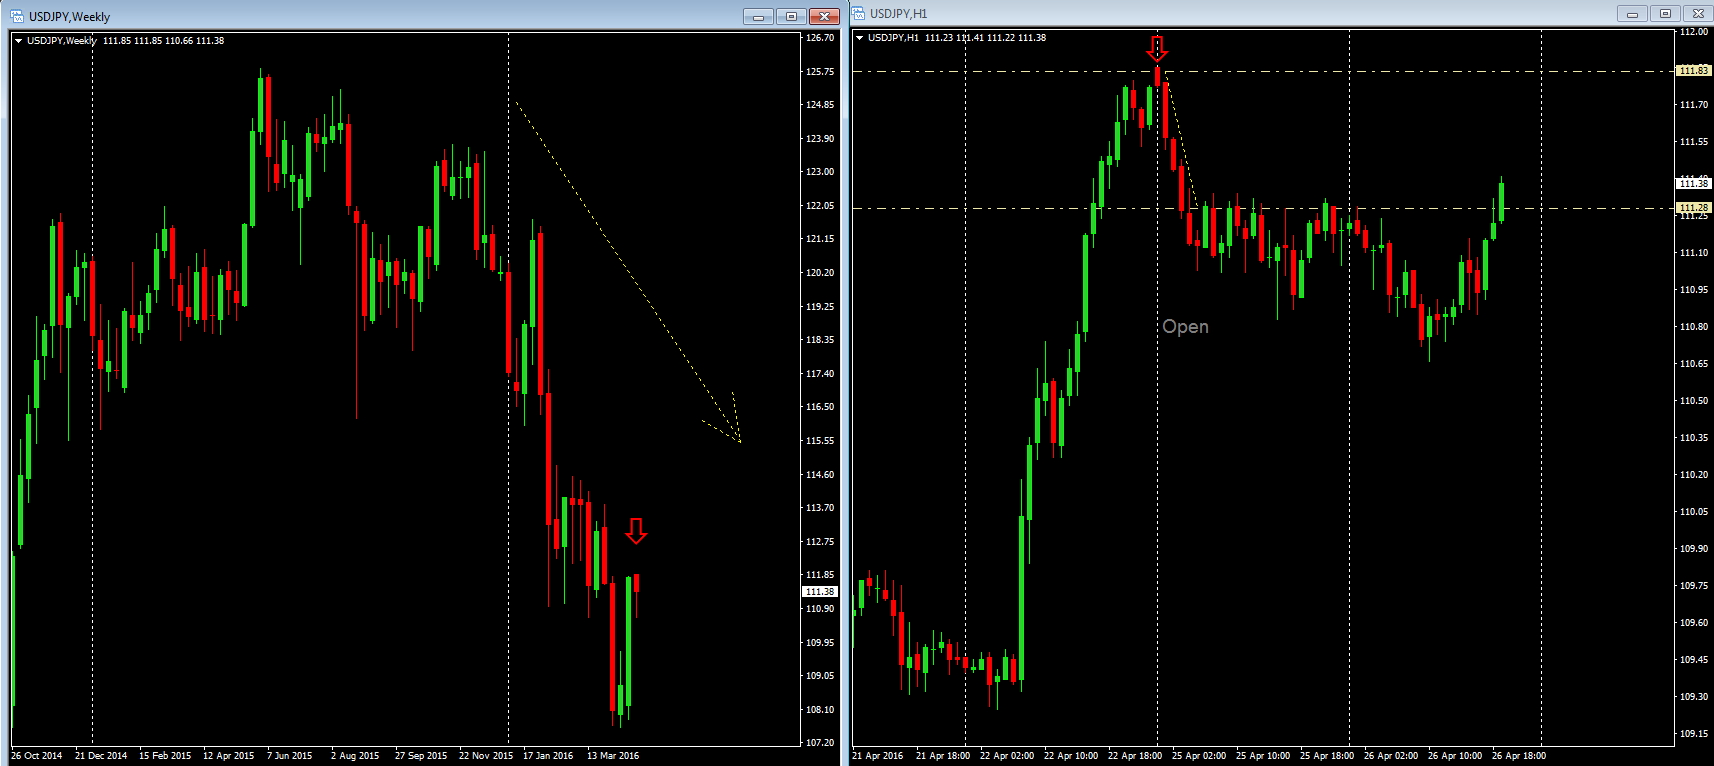Click the 110.50 price on H1 scale
1714x766 pixels.
point(1694,401)
